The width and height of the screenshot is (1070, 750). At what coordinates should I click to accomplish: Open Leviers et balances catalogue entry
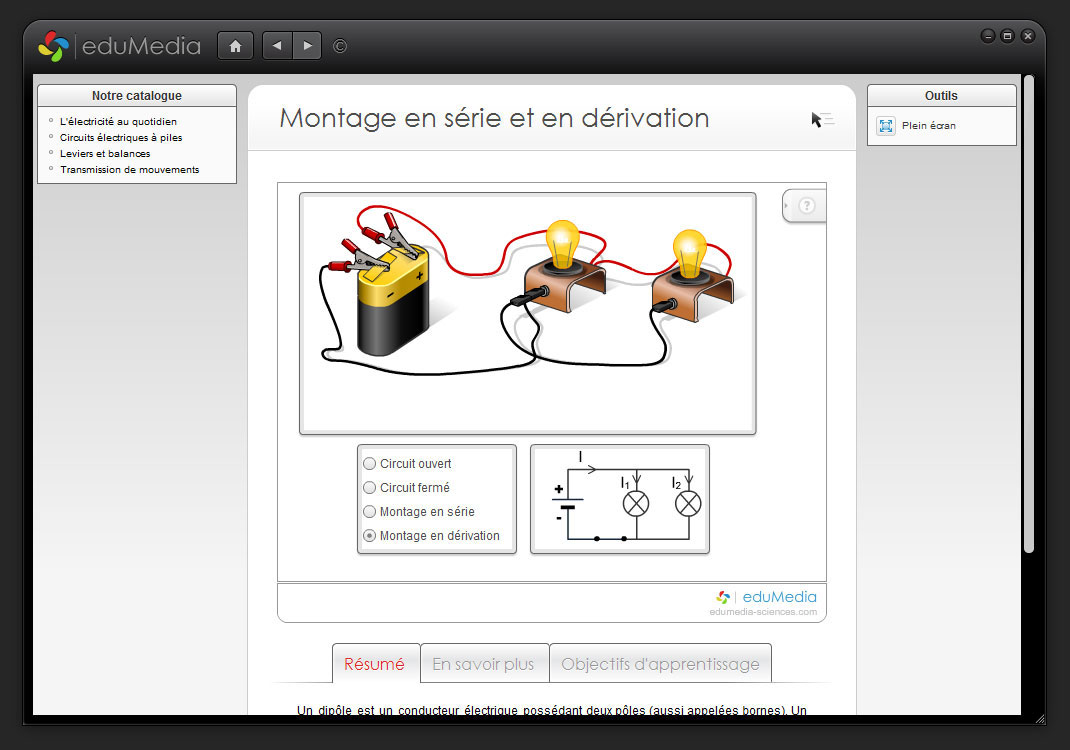point(105,154)
